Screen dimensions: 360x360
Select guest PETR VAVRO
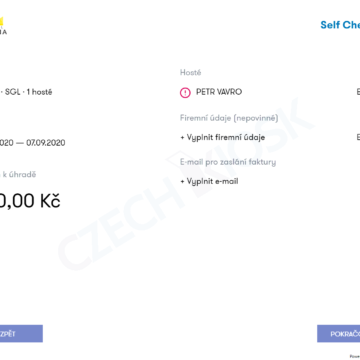(x=219, y=92)
